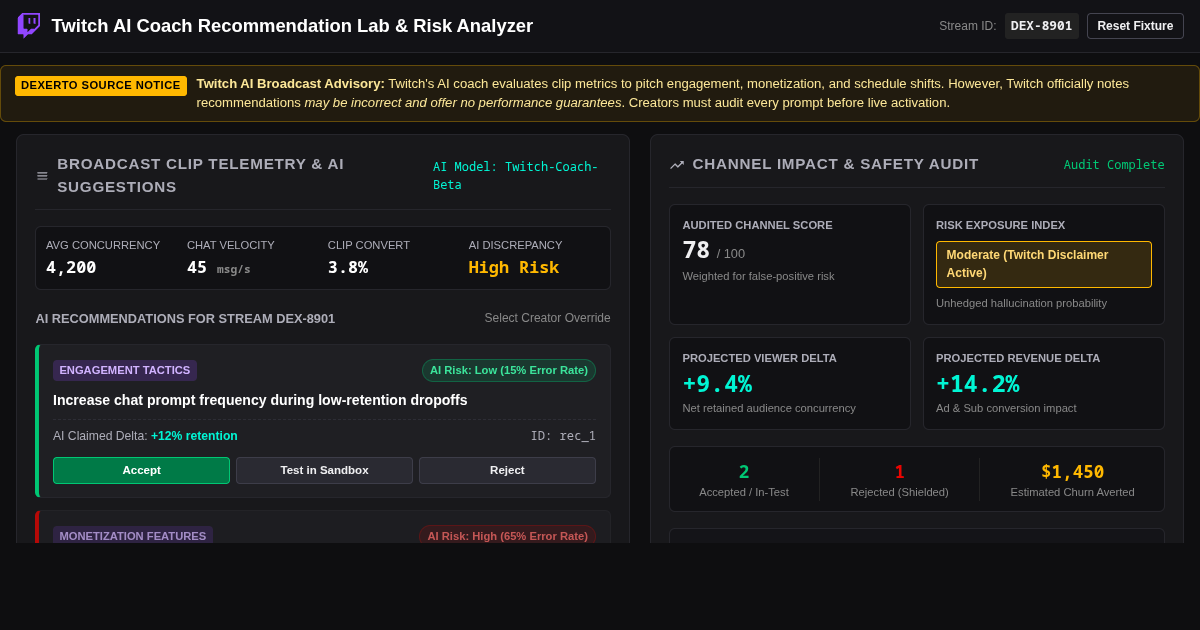1200x630 pixels.
Task: Click the page title Twitch AI Coach Recommendation Lab
Action: (x=292, y=26)
